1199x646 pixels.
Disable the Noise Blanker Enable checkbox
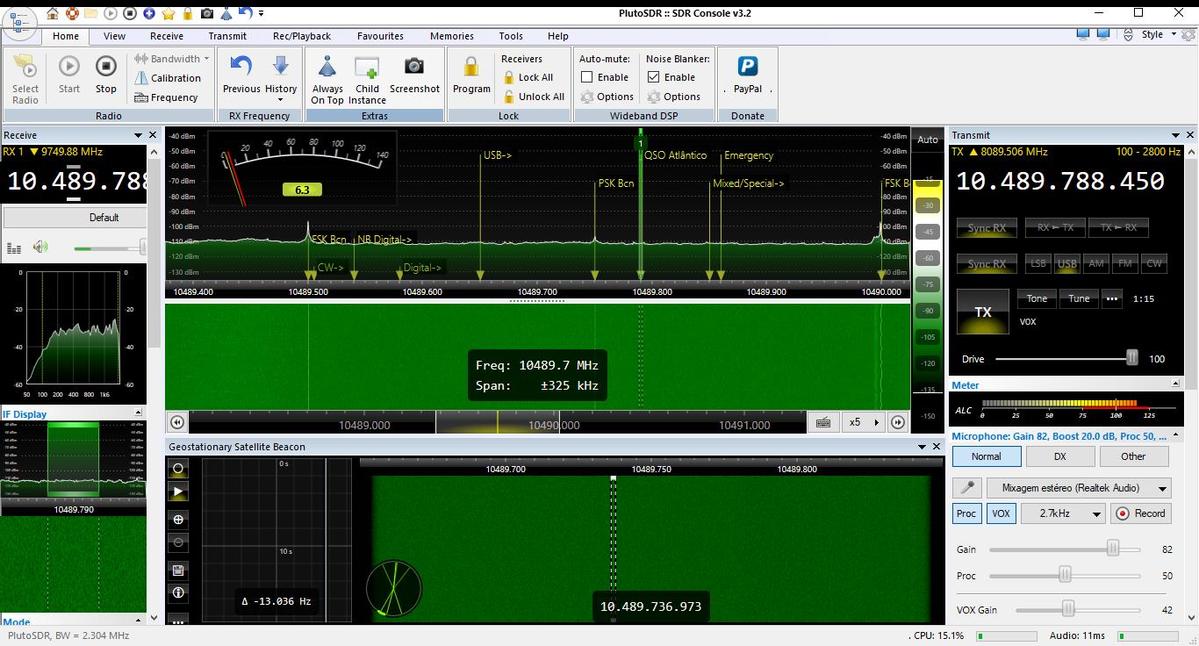(654, 77)
